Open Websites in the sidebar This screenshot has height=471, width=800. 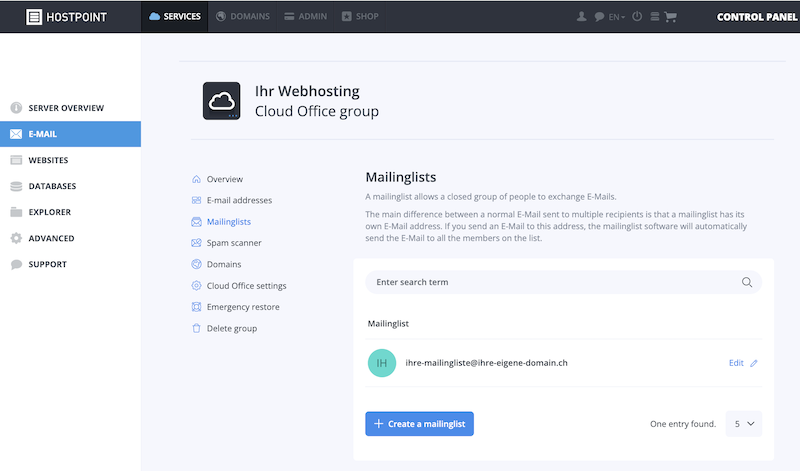tap(70, 160)
